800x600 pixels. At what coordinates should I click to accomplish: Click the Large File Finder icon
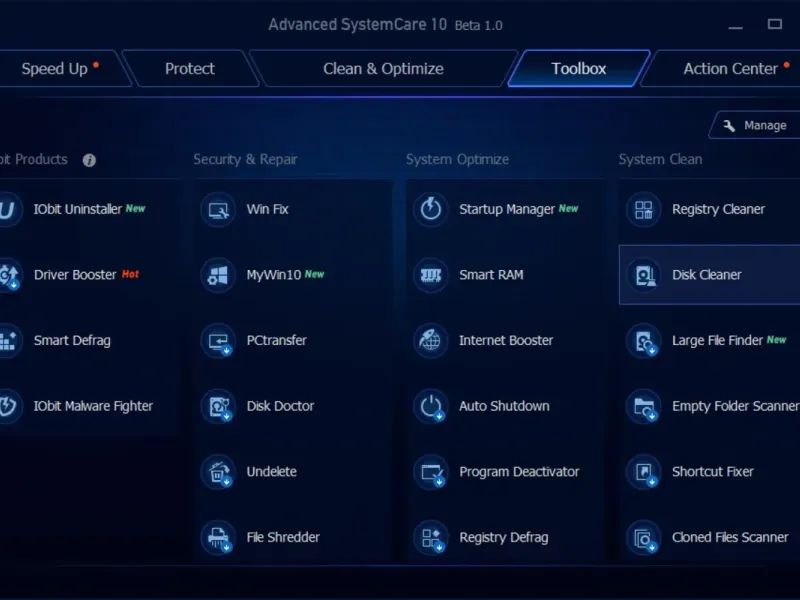coord(644,340)
